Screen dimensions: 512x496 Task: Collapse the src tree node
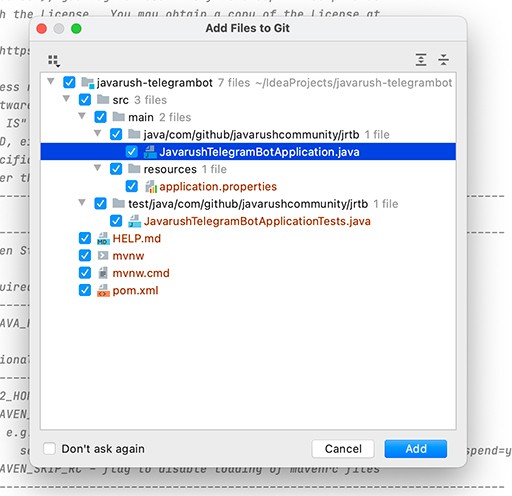pyautogui.click(x=66, y=98)
